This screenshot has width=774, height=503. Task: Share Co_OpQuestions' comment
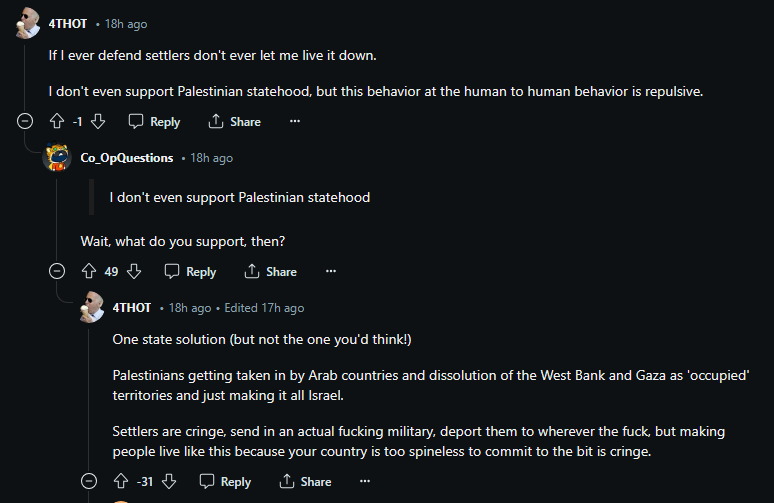[x=270, y=272]
